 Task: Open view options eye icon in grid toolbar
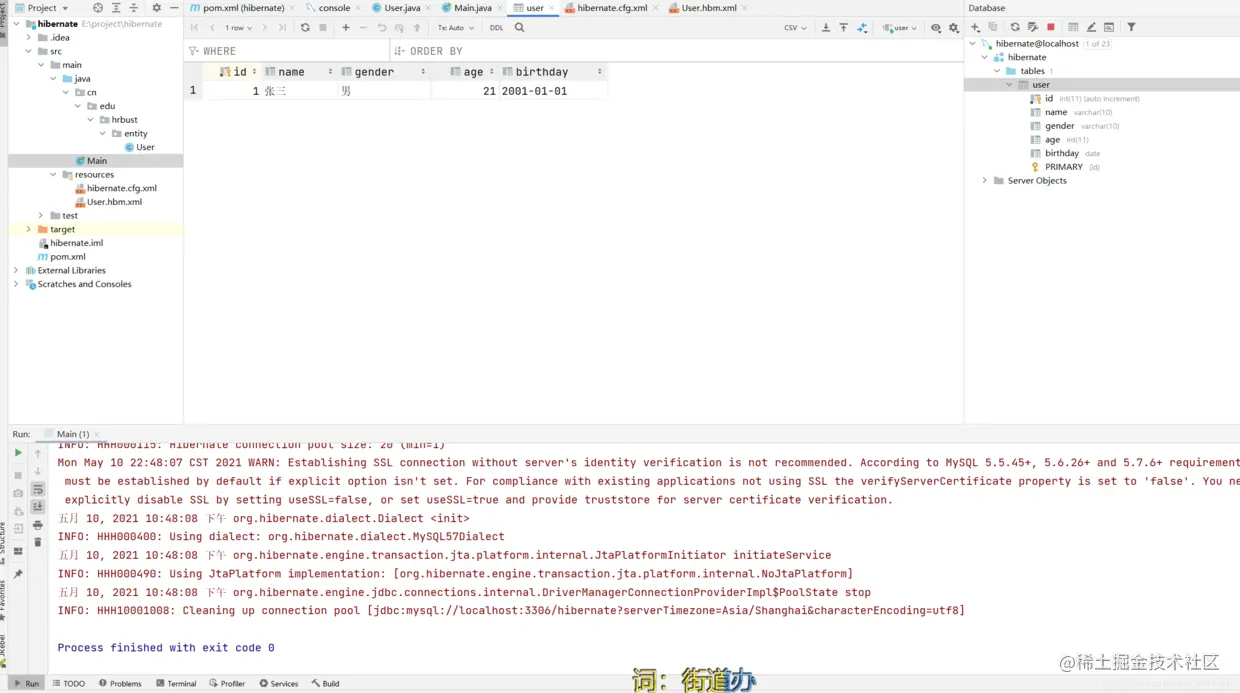pyautogui.click(x=936, y=28)
